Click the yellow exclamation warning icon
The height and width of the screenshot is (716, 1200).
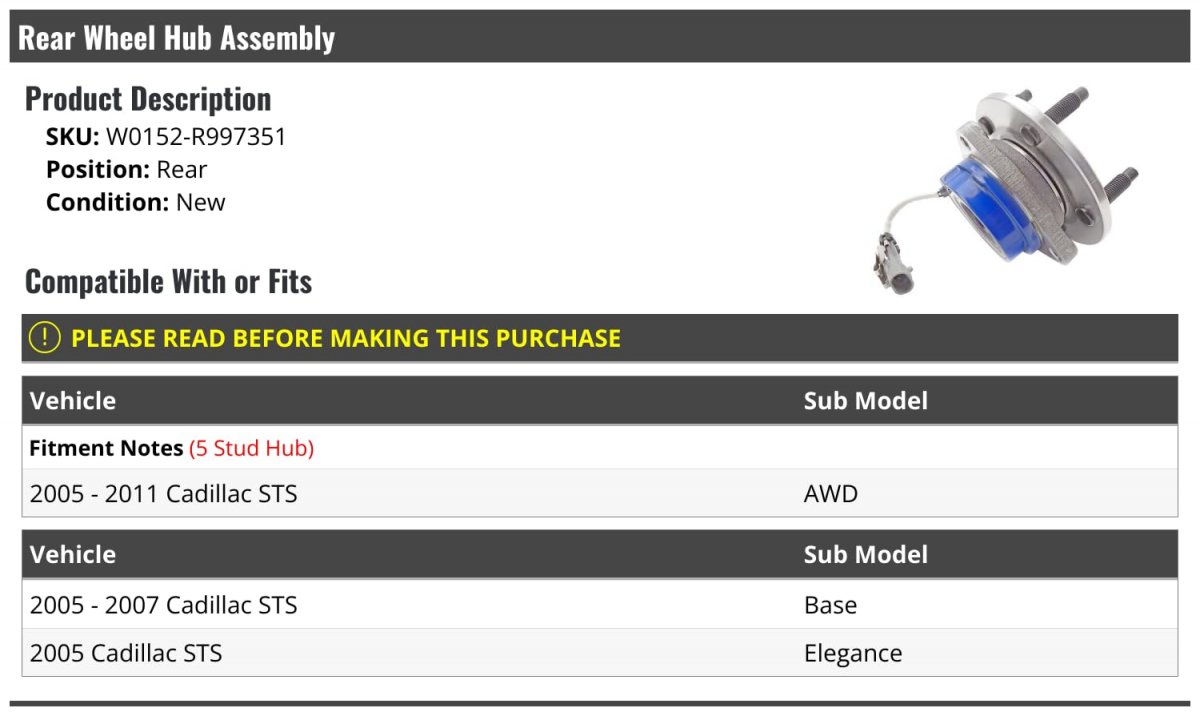click(x=45, y=338)
